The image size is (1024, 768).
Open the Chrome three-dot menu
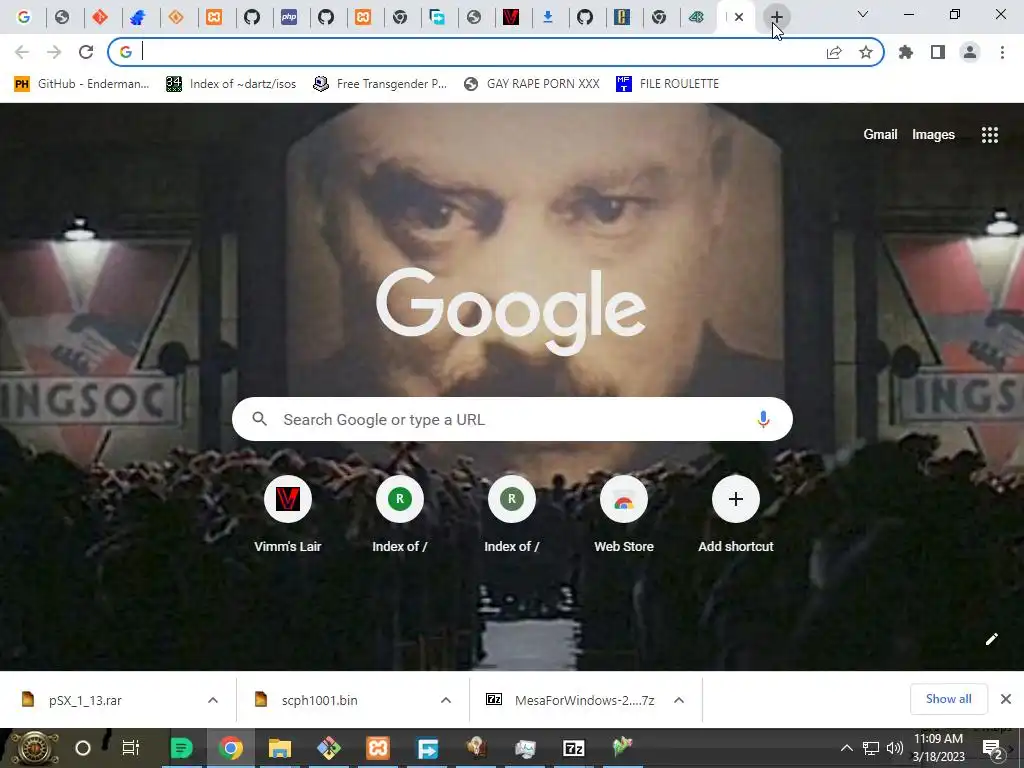[1002, 52]
